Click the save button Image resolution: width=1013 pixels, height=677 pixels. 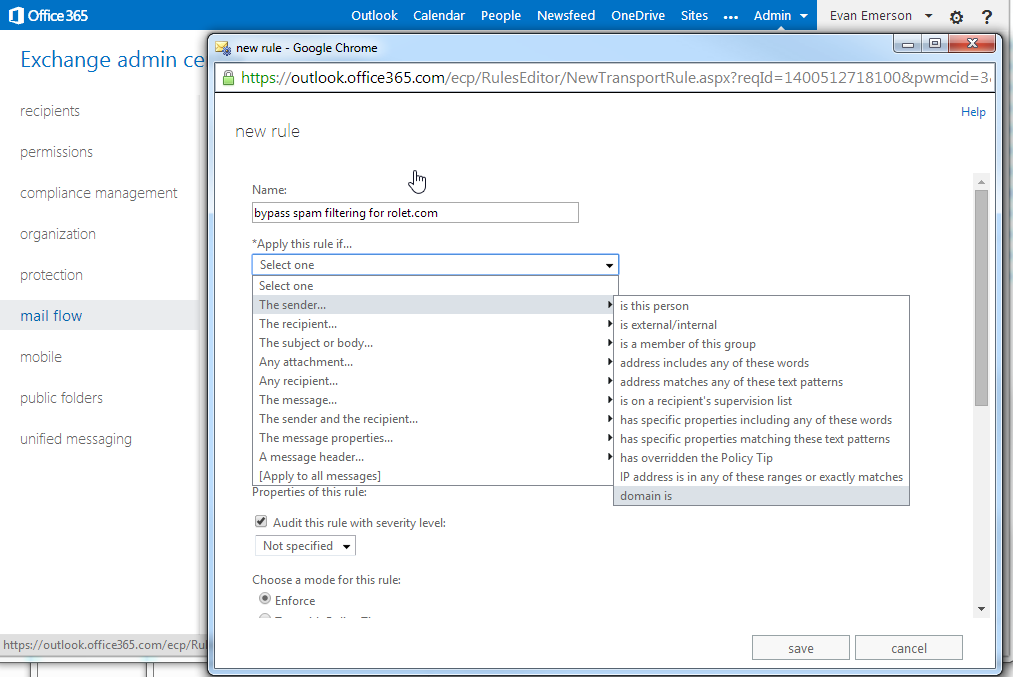[800, 648]
